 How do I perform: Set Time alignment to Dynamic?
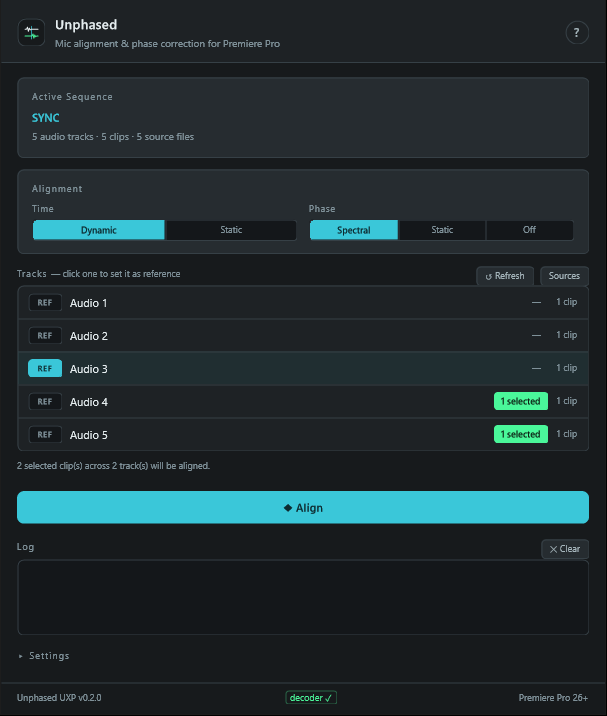tap(99, 230)
